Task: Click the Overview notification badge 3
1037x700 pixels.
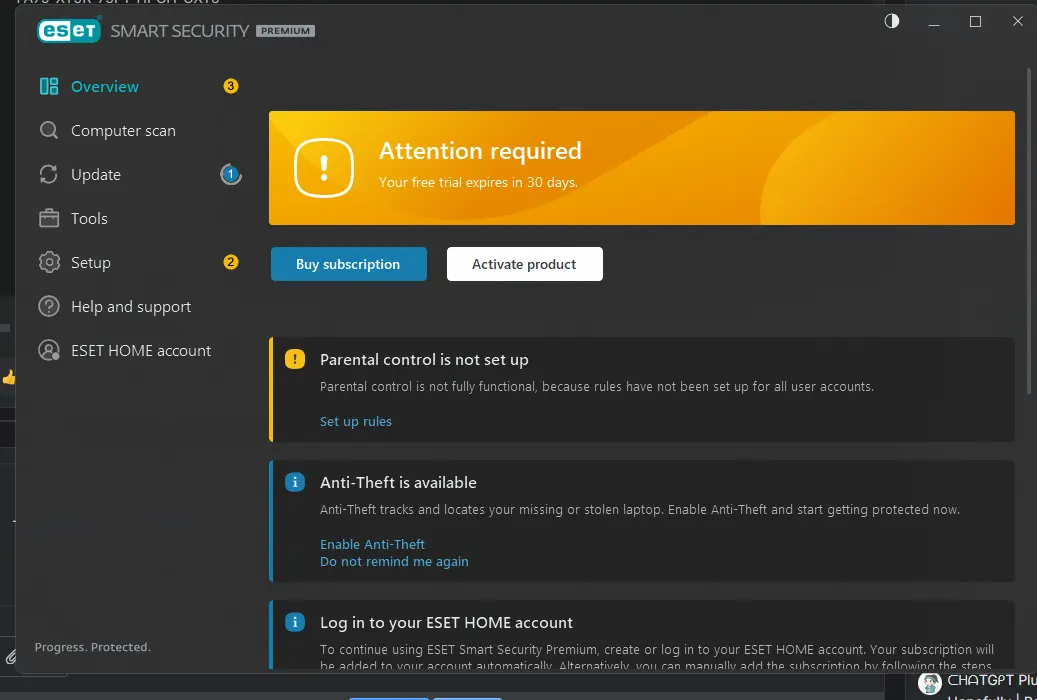Action: point(231,86)
